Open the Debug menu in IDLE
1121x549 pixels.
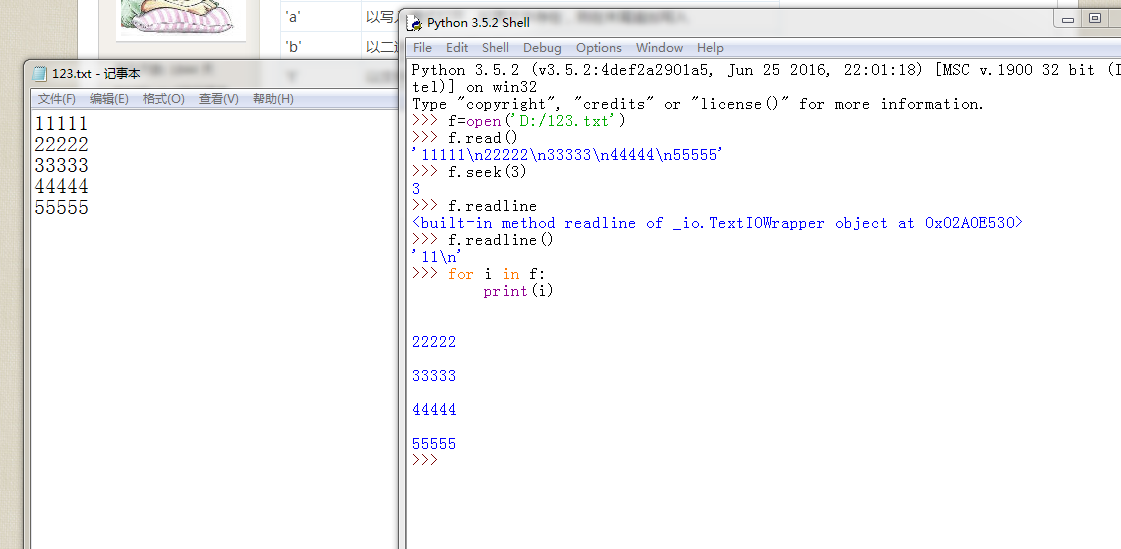(542, 48)
